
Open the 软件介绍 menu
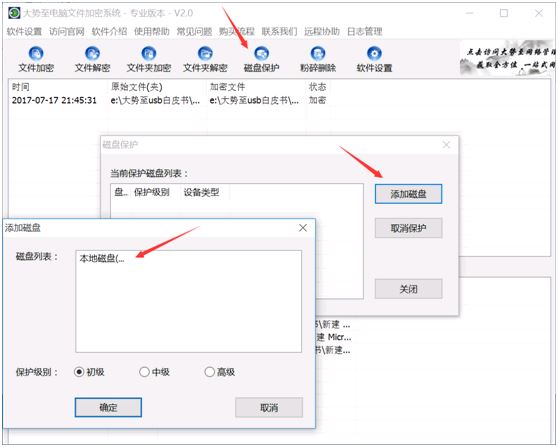pos(109,32)
